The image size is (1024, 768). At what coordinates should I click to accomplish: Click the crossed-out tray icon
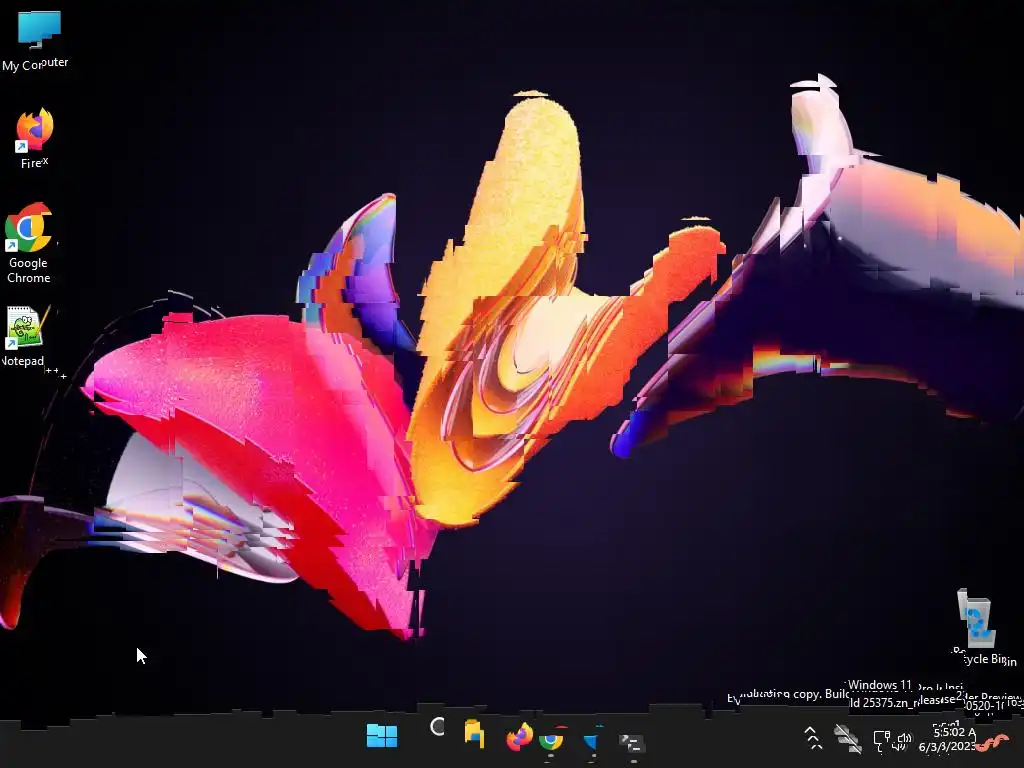tap(848, 739)
